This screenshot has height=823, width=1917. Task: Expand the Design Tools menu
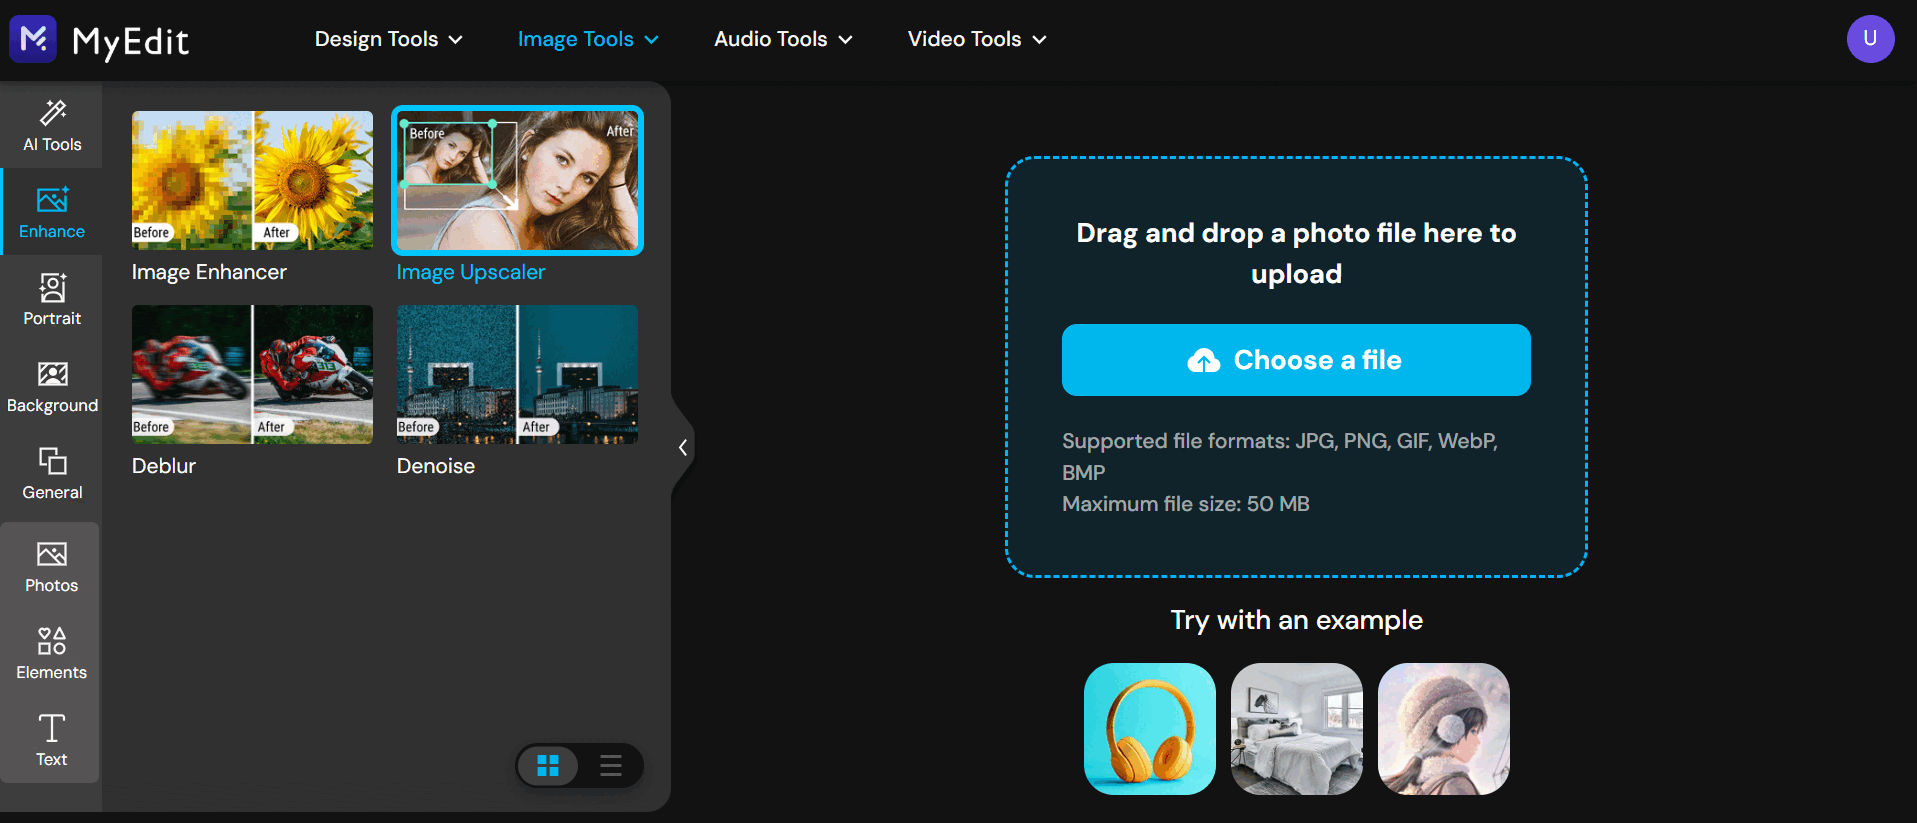pyautogui.click(x=389, y=39)
